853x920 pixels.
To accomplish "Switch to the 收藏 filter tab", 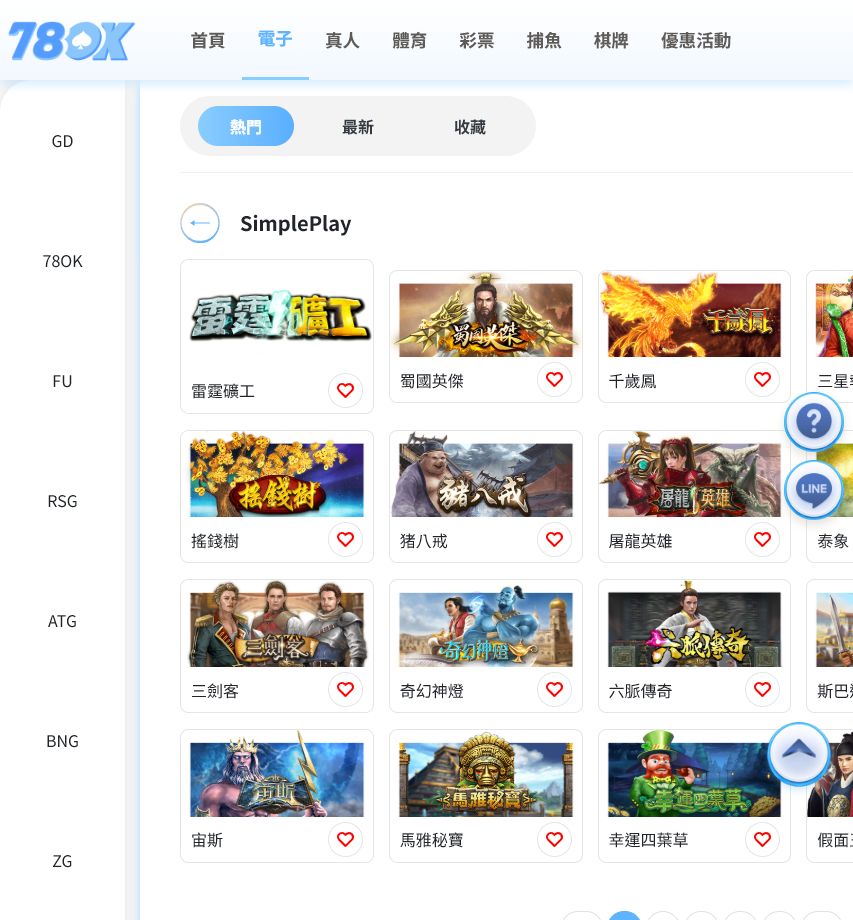I will pos(470,127).
